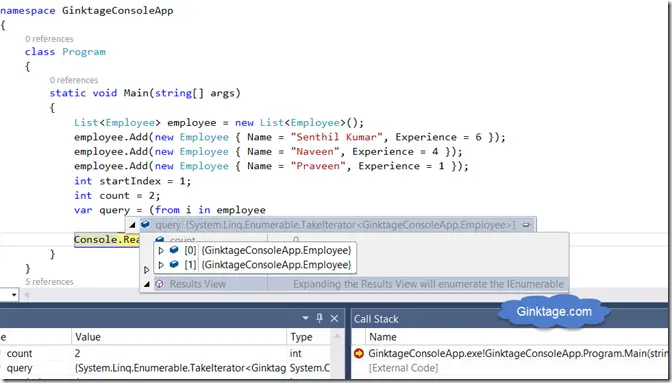Click the Results View circular icon
Screen dimensions: 672x383
pos(159,284)
